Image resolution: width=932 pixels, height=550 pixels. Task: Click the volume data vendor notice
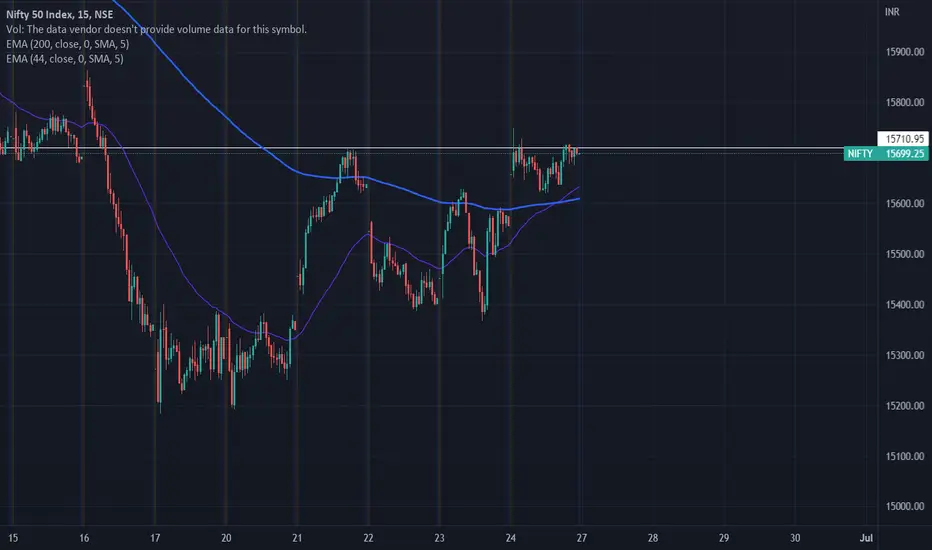pyautogui.click(x=156, y=29)
